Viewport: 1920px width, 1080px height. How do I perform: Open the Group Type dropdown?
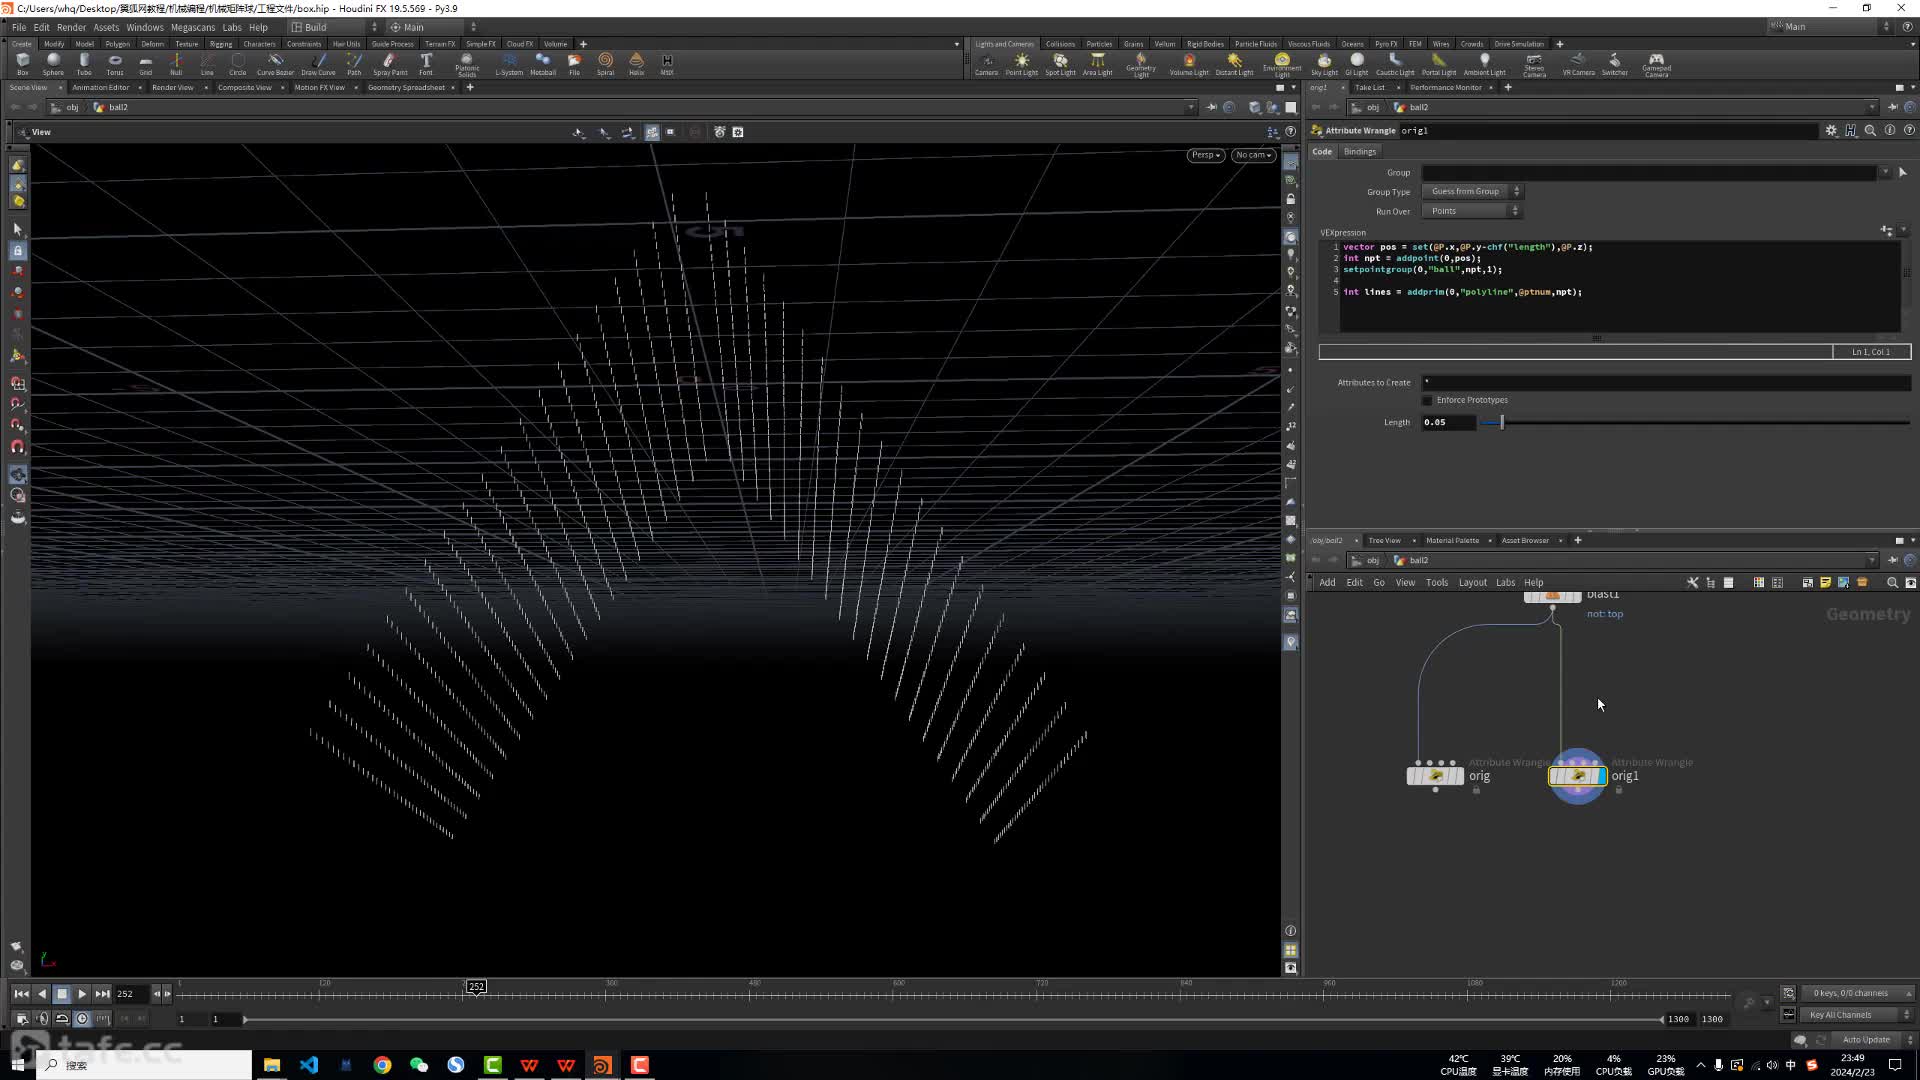pos(1471,191)
